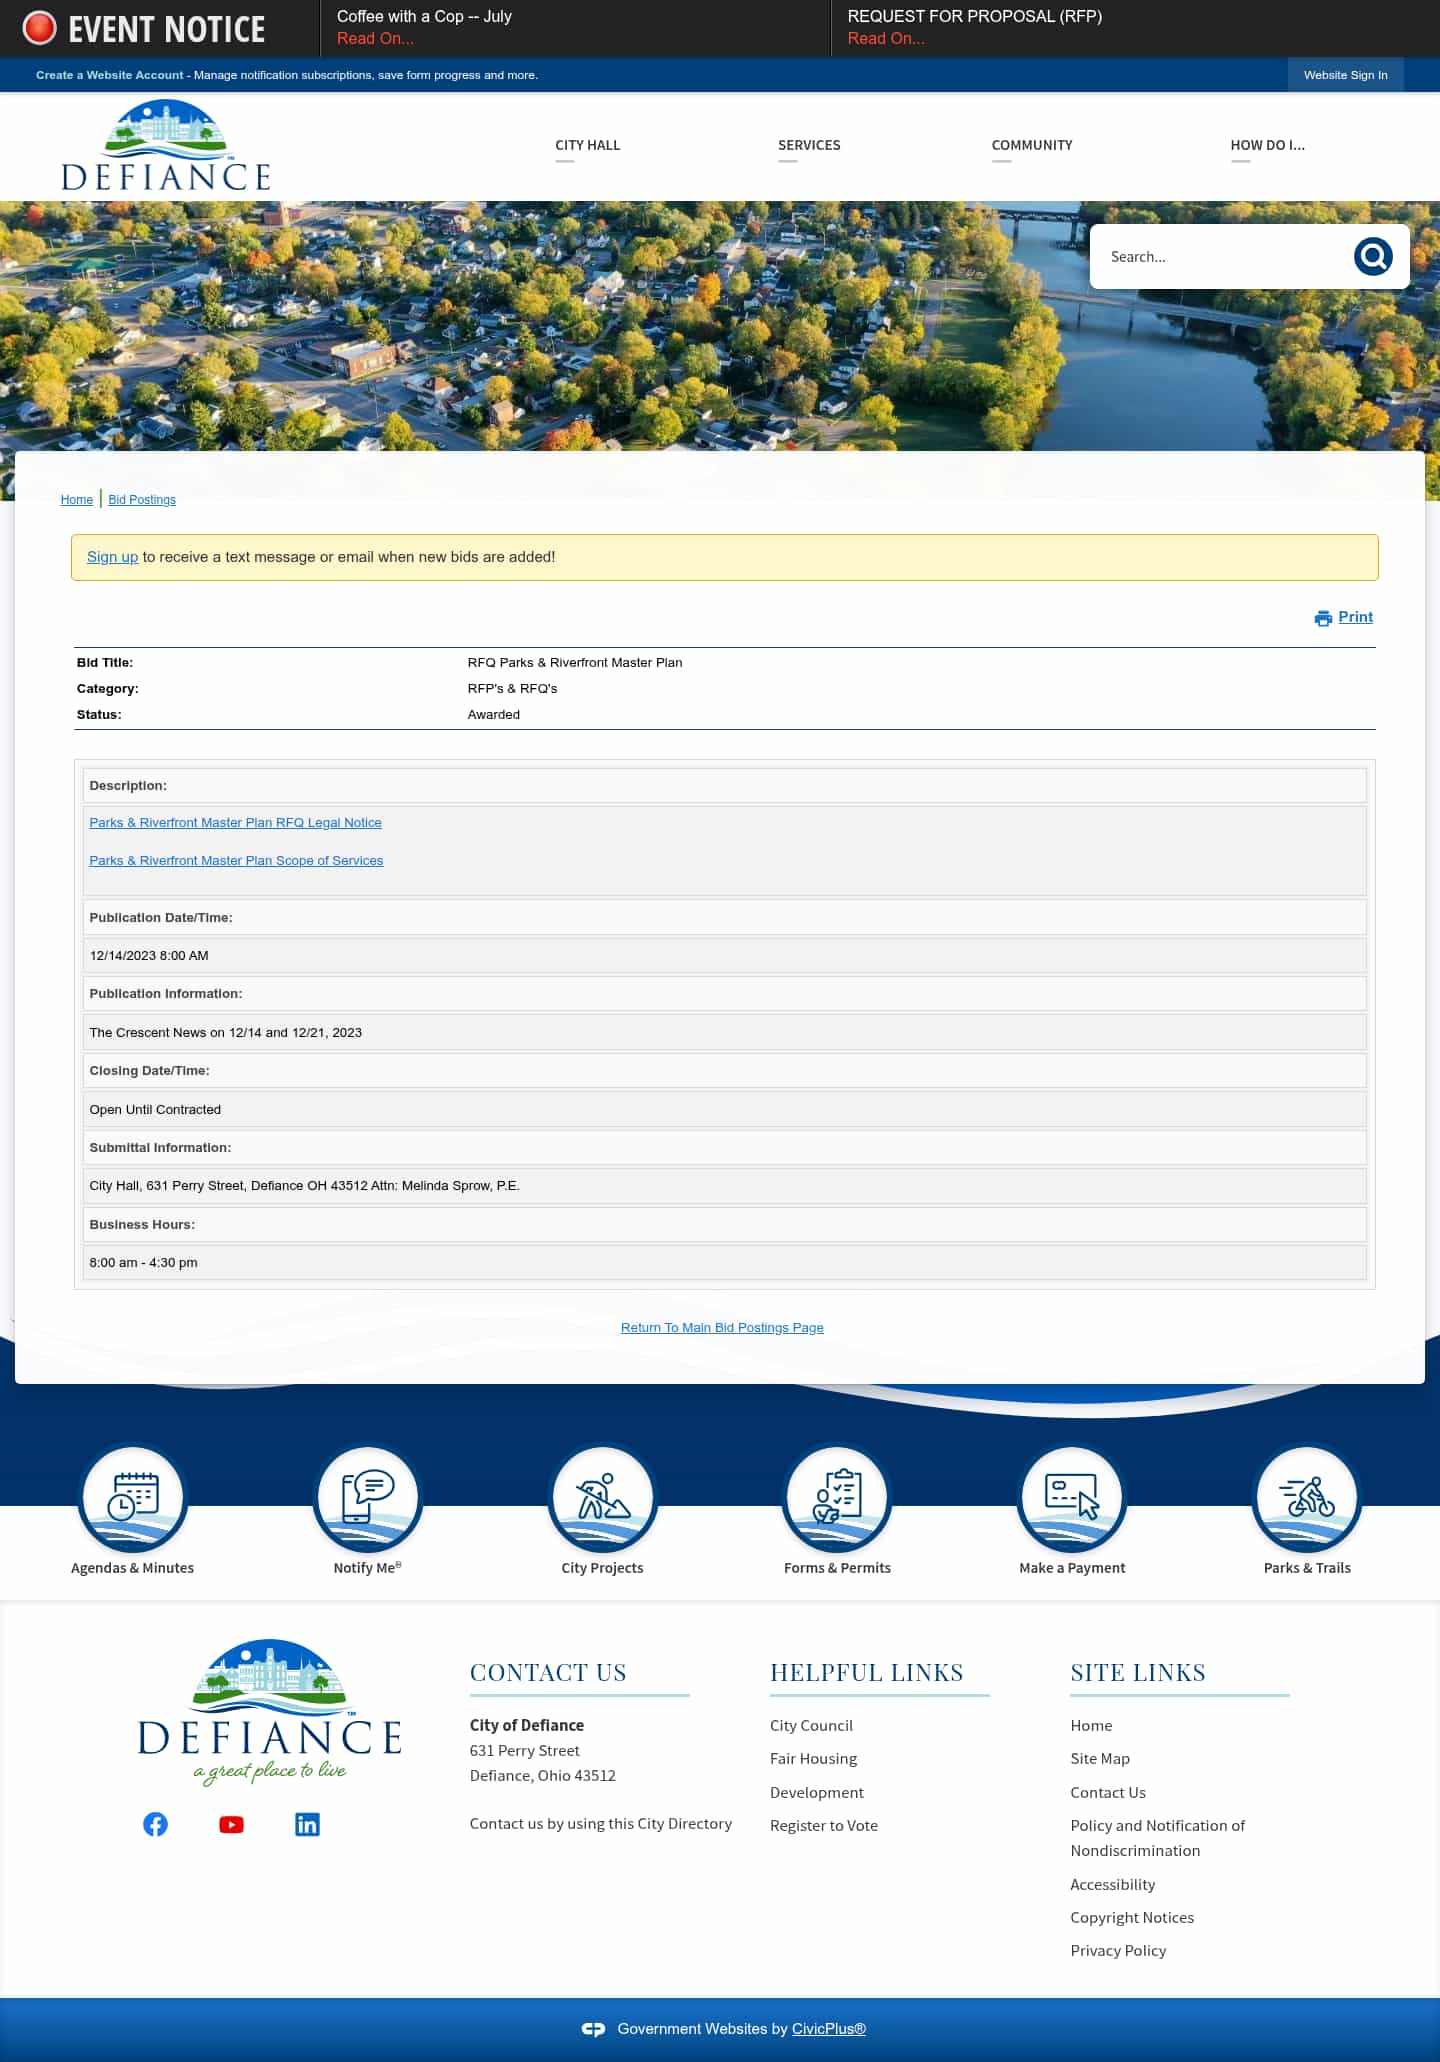Open Register to Vote link
The height and width of the screenshot is (2062, 1440).
pyautogui.click(x=823, y=1826)
